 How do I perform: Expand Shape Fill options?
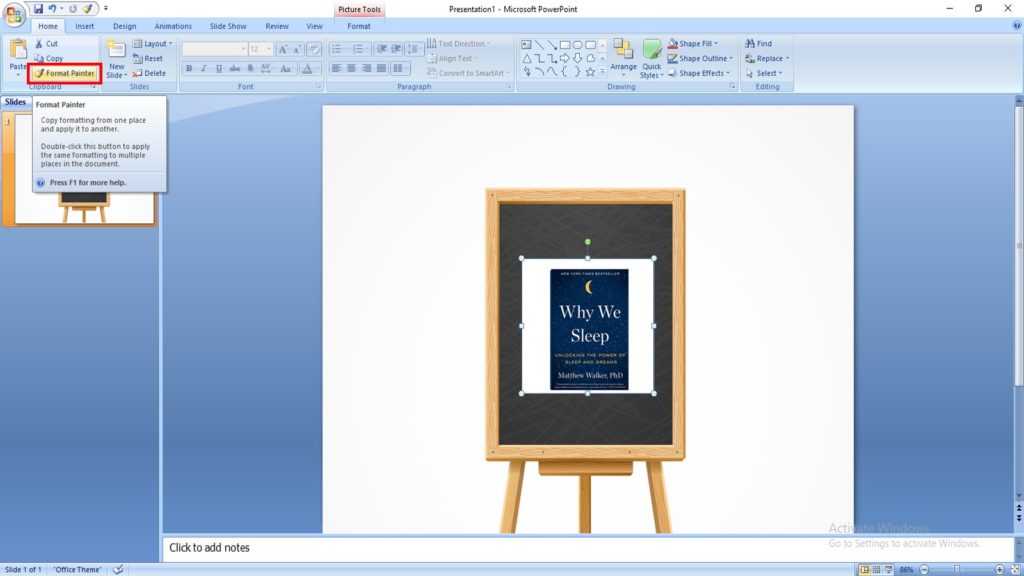693,43
